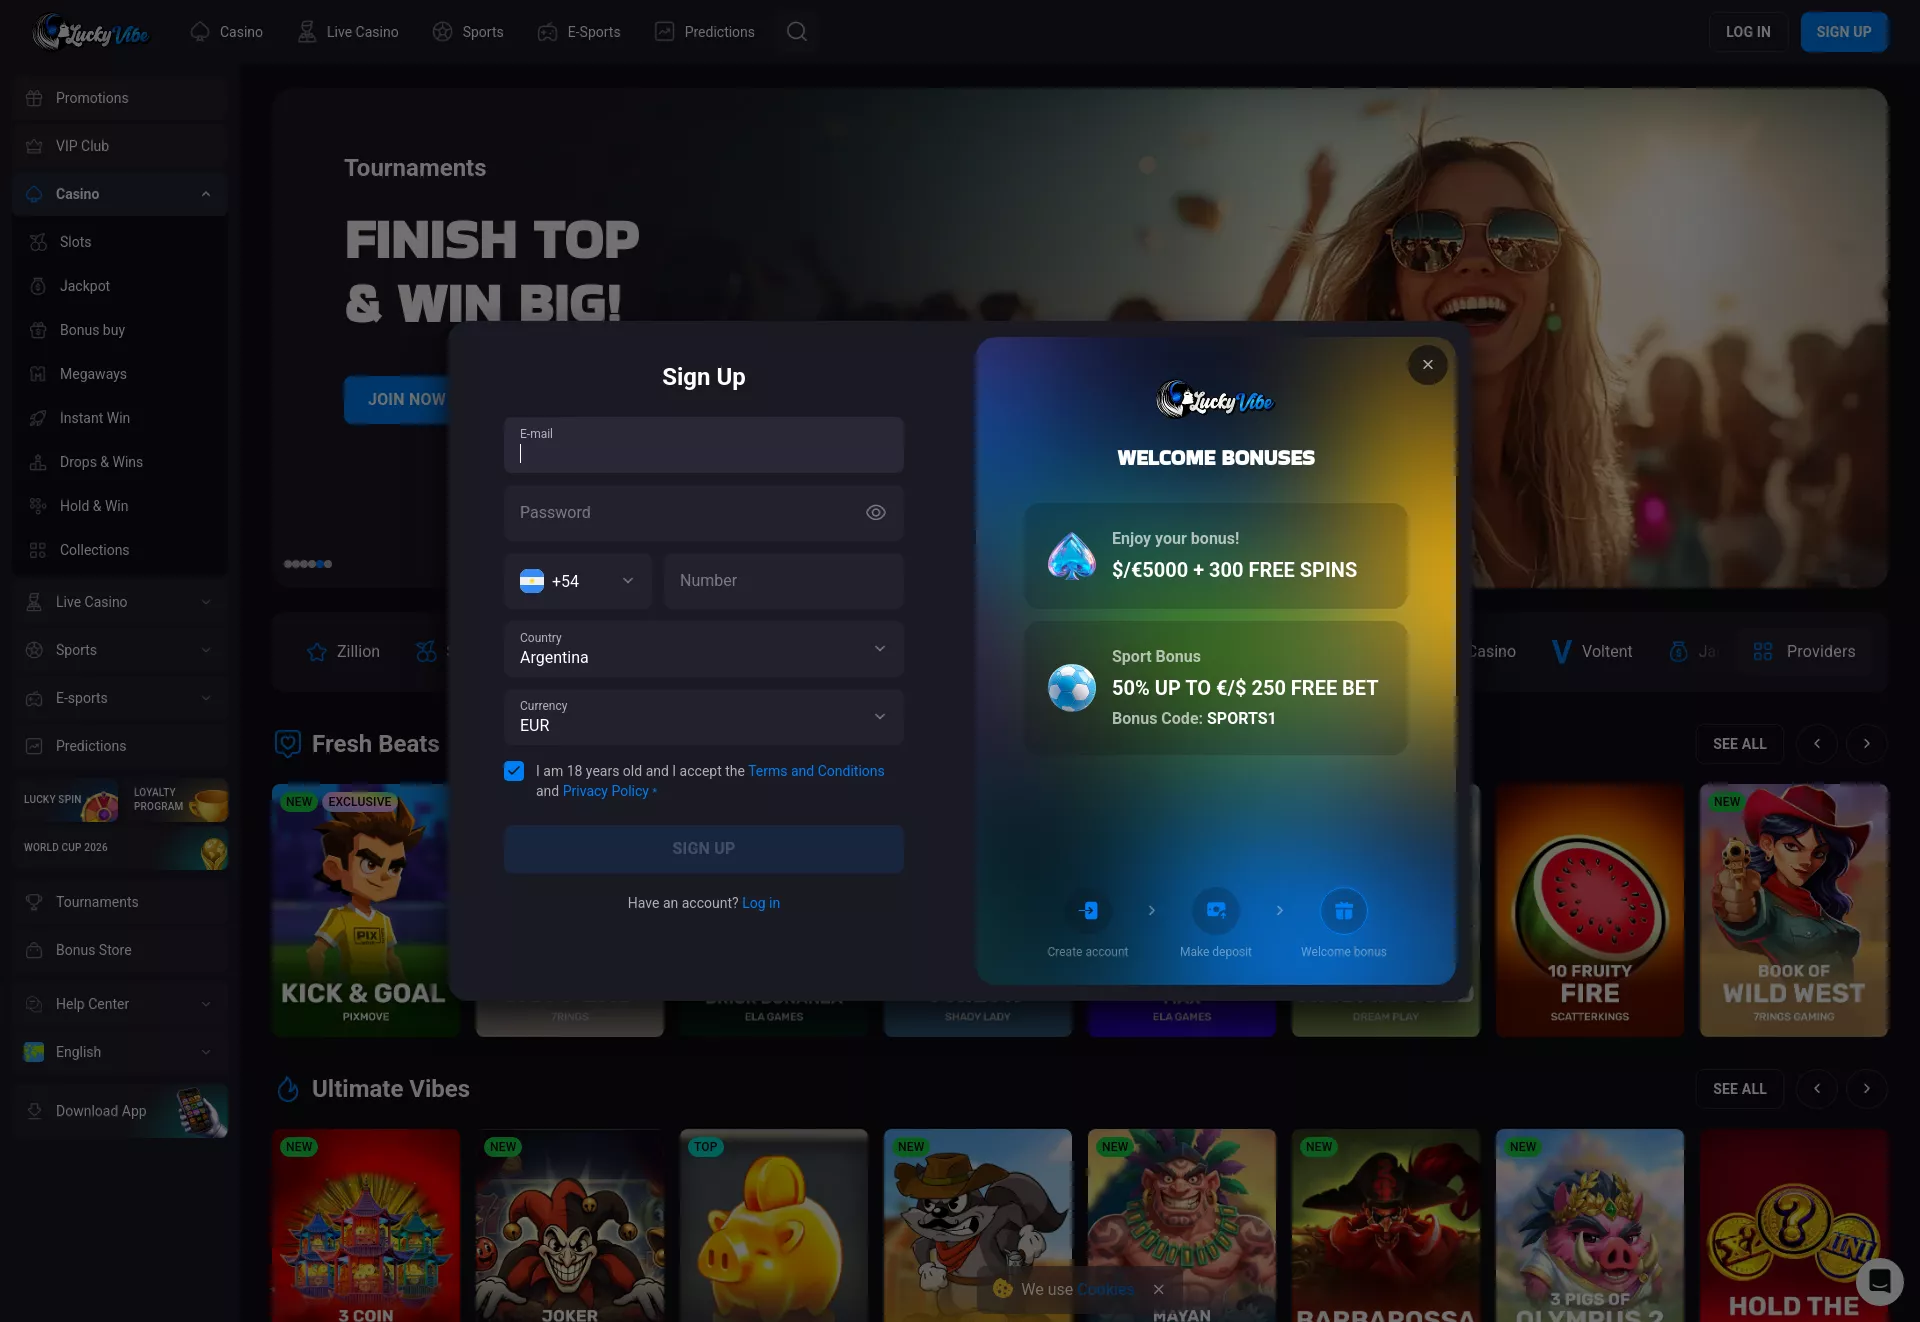Click into the E-mail input field
The width and height of the screenshot is (1920, 1322).
pyautogui.click(x=704, y=445)
